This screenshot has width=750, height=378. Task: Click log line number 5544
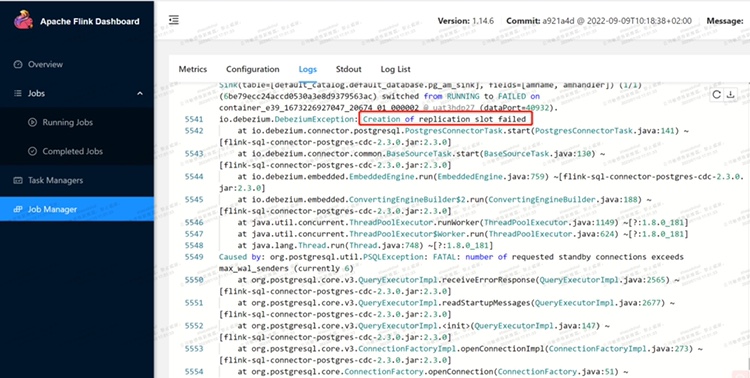tap(194, 177)
